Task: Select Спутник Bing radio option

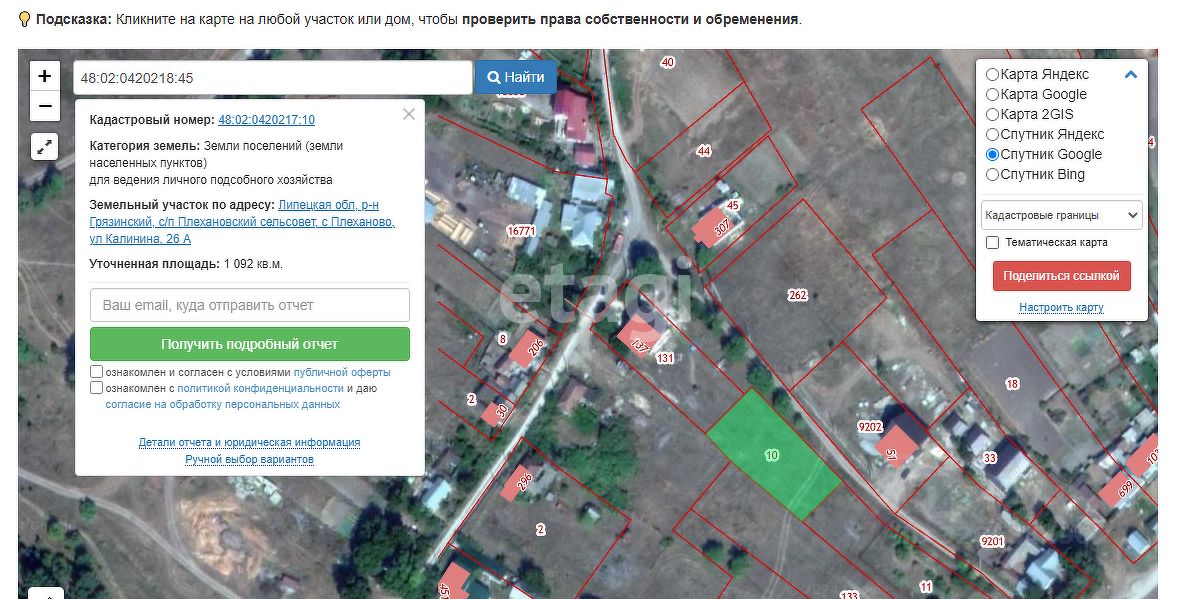Action: point(992,174)
